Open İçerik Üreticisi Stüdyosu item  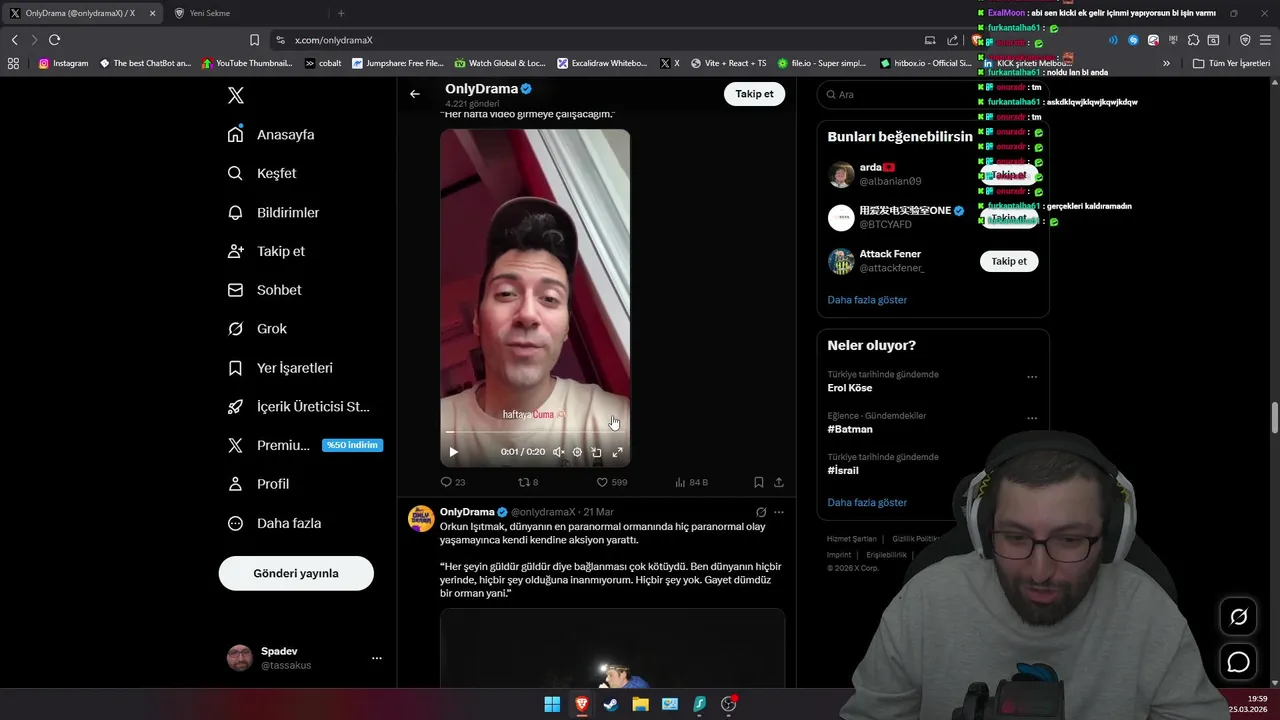(299, 406)
